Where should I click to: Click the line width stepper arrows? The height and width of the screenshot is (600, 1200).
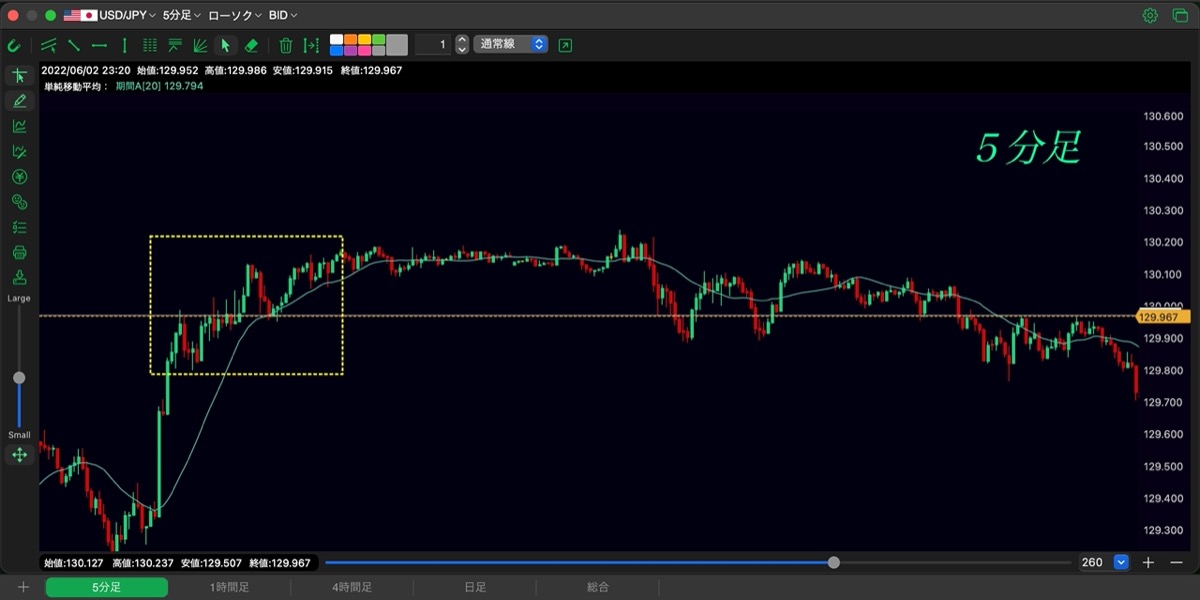coord(462,44)
